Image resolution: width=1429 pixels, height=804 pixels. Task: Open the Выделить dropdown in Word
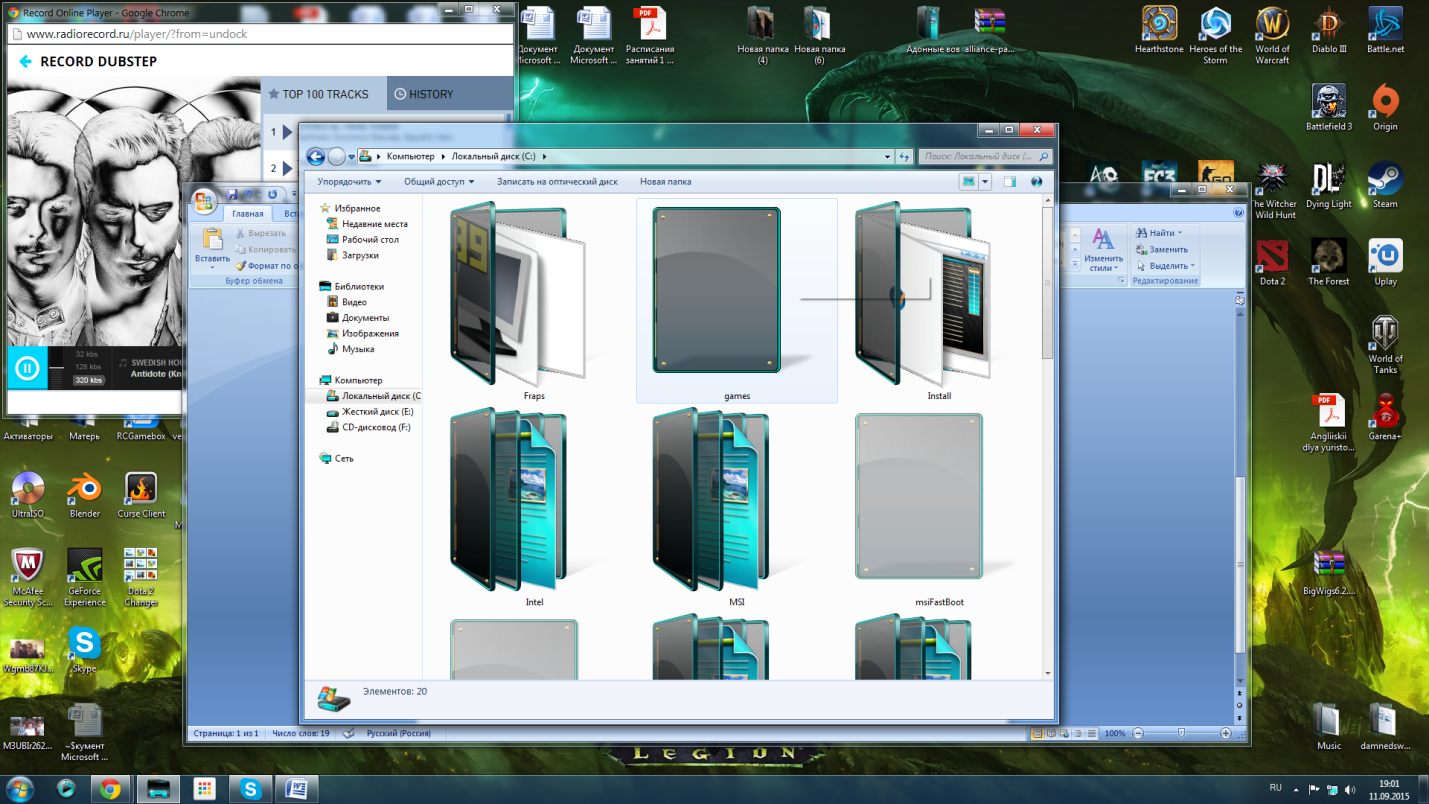click(1165, 266)
